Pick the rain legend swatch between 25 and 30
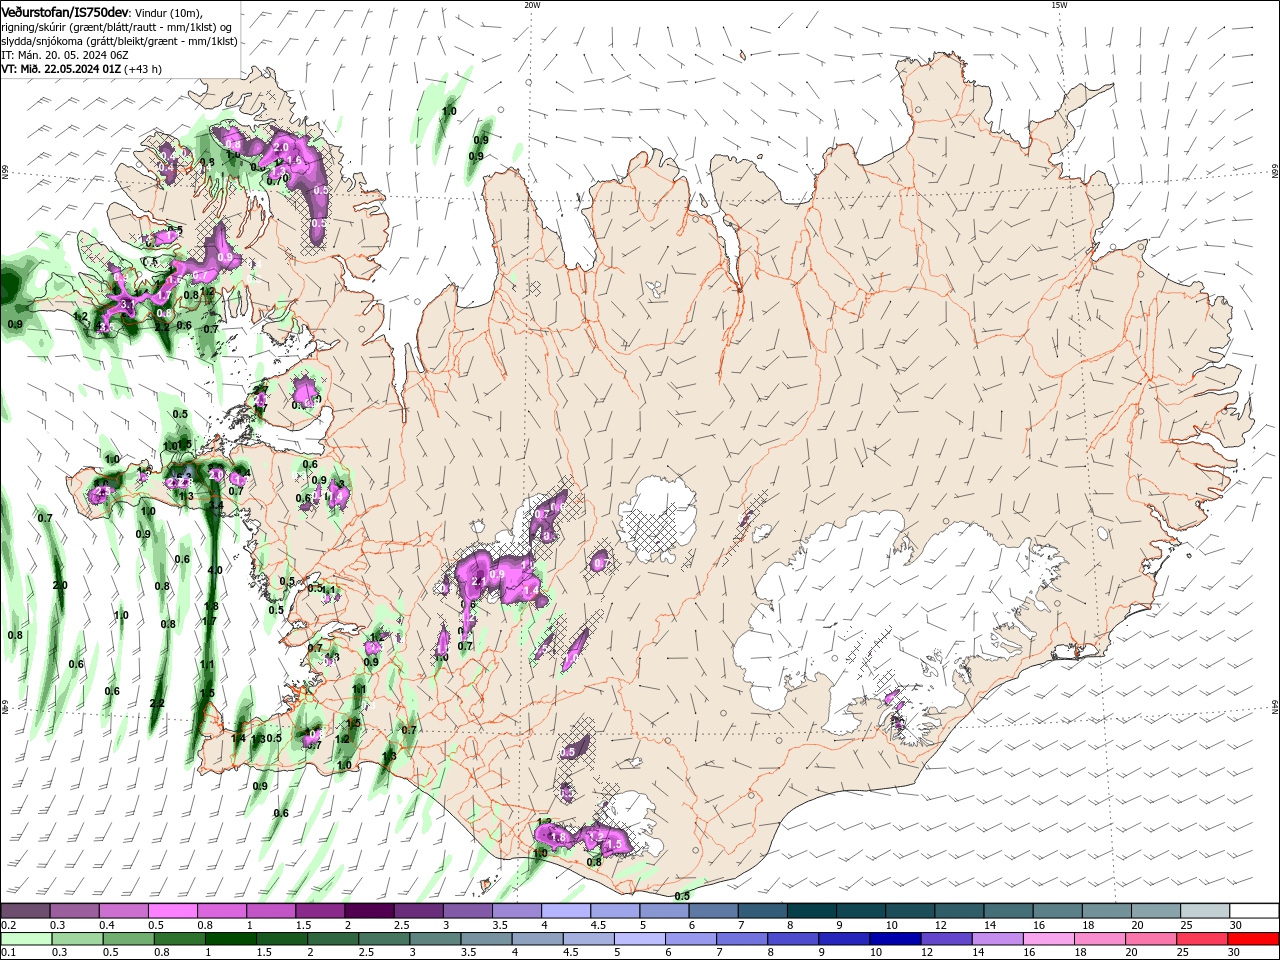Screen dimensions: 1280x960 click(x=1200, y=939)
